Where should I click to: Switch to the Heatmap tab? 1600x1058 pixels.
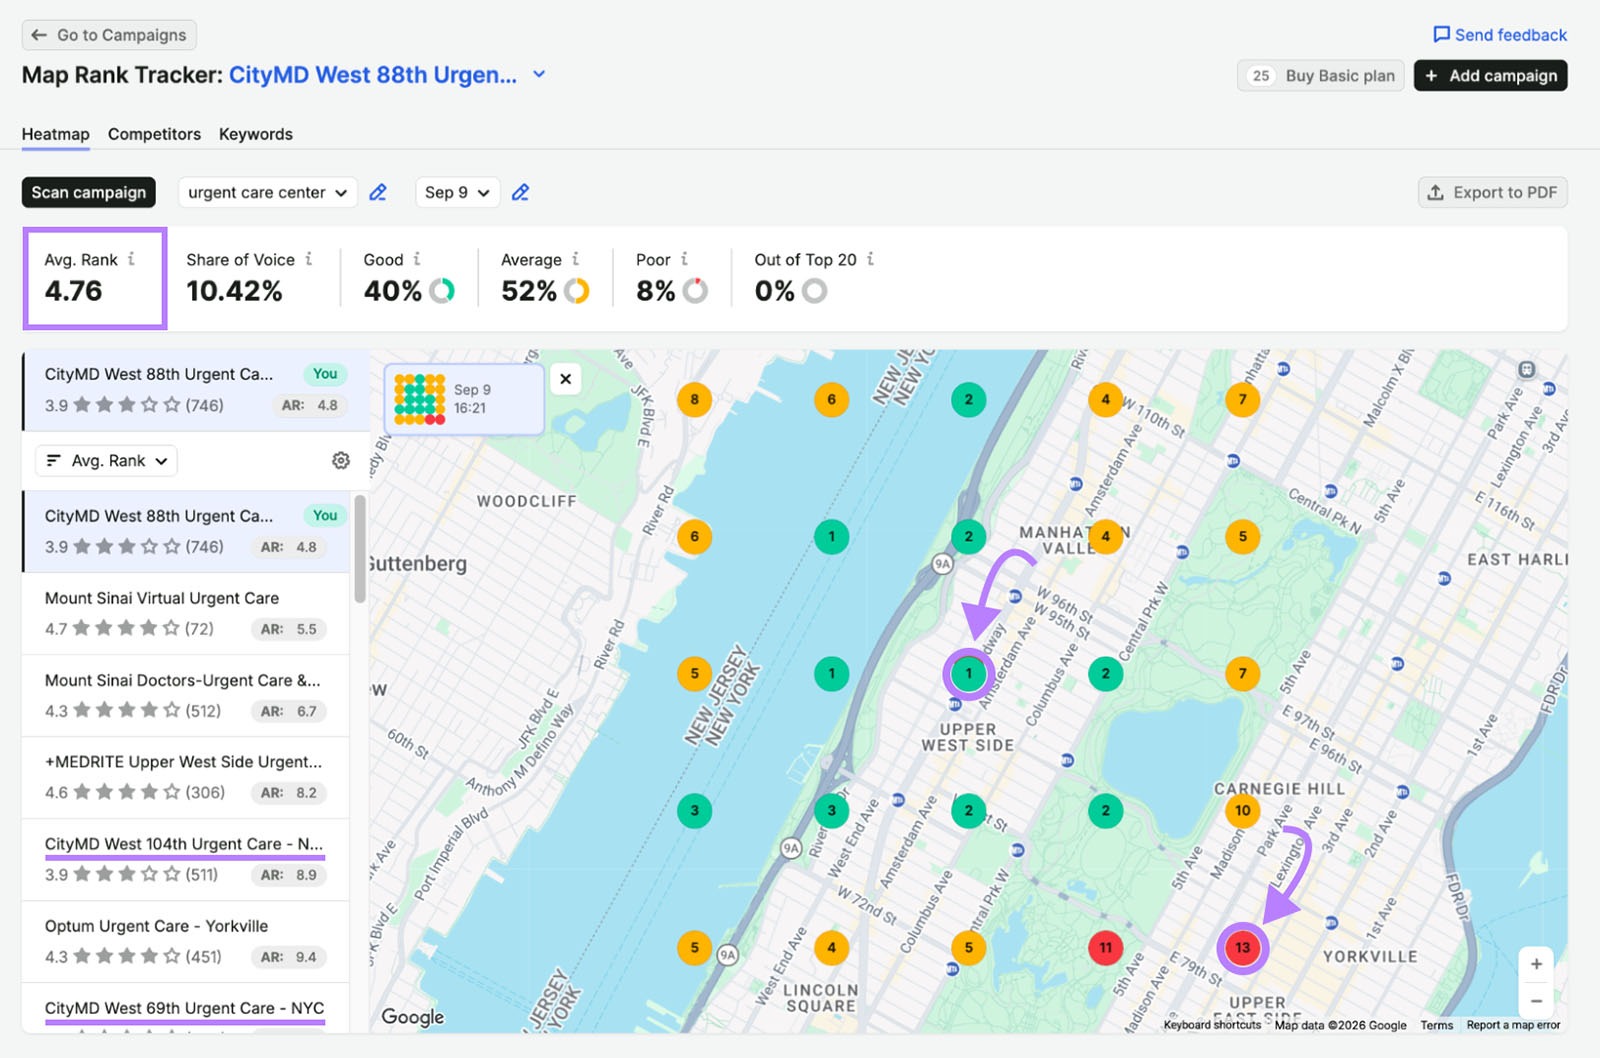(56, 134)
